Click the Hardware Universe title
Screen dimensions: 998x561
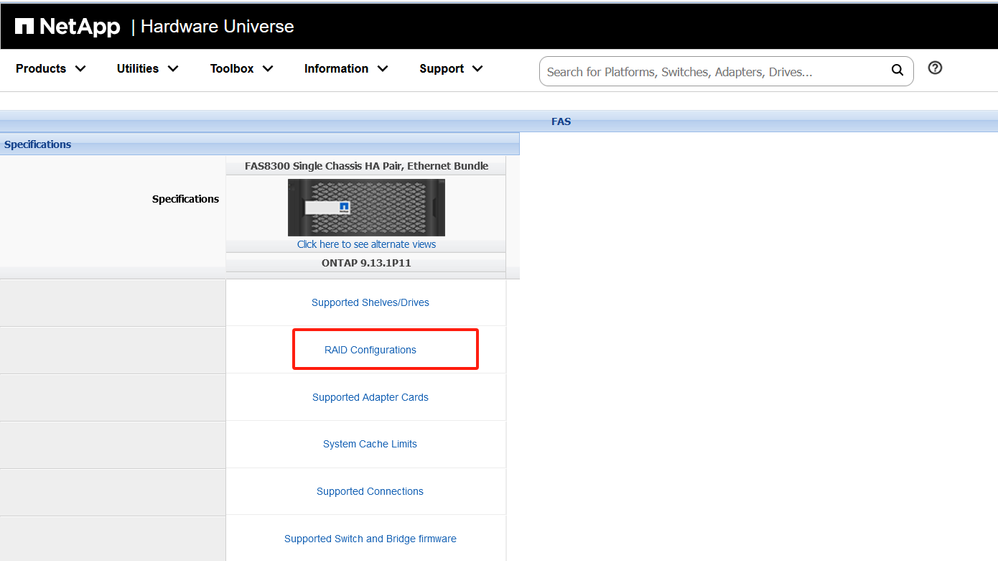click(x=217, y=26)
